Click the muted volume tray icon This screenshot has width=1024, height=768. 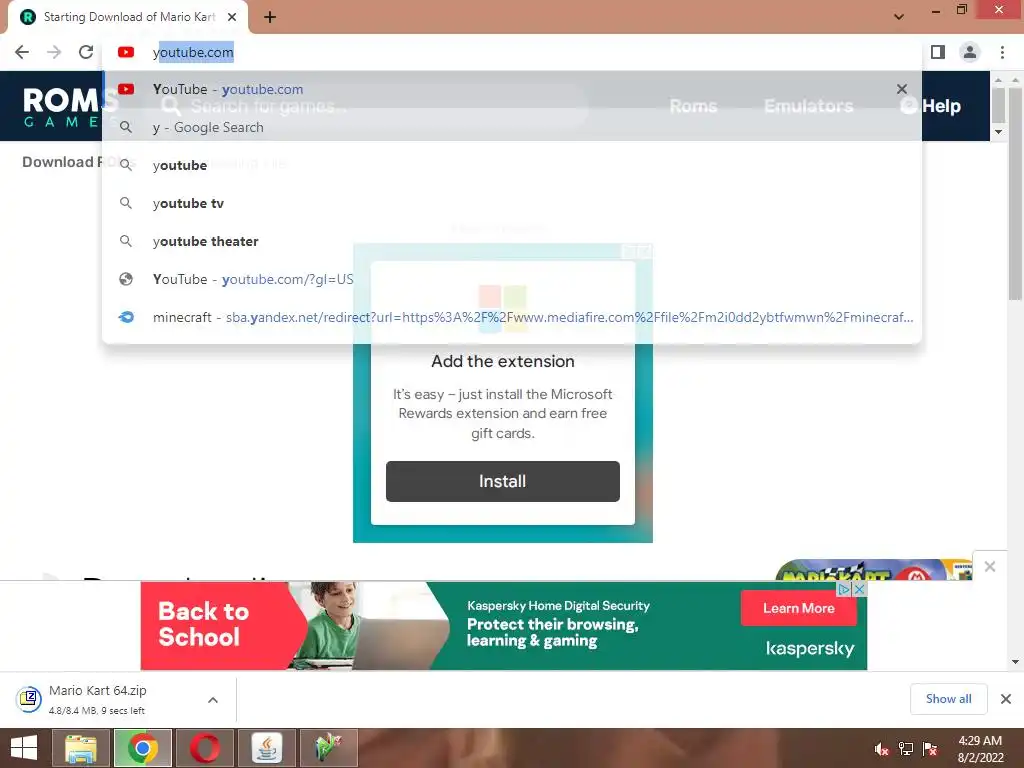(881, 749)
